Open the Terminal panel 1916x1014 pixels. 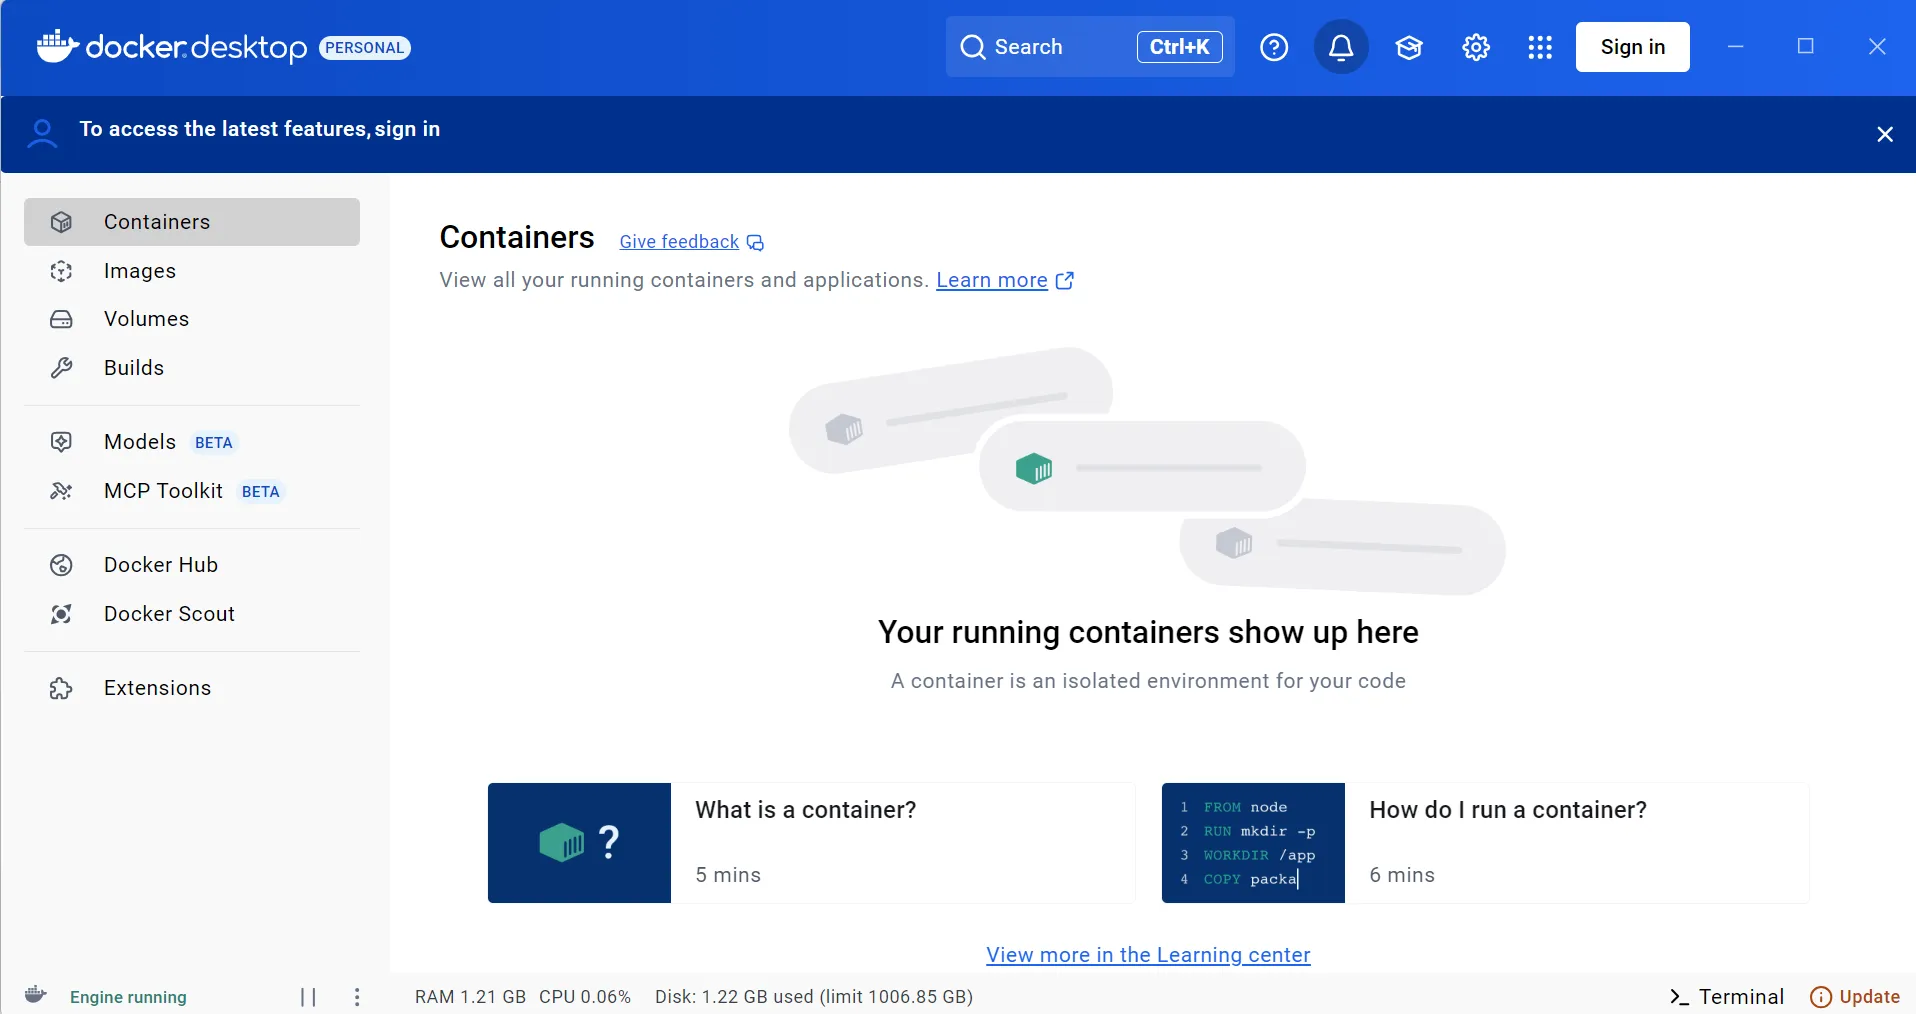[1726, 997]
